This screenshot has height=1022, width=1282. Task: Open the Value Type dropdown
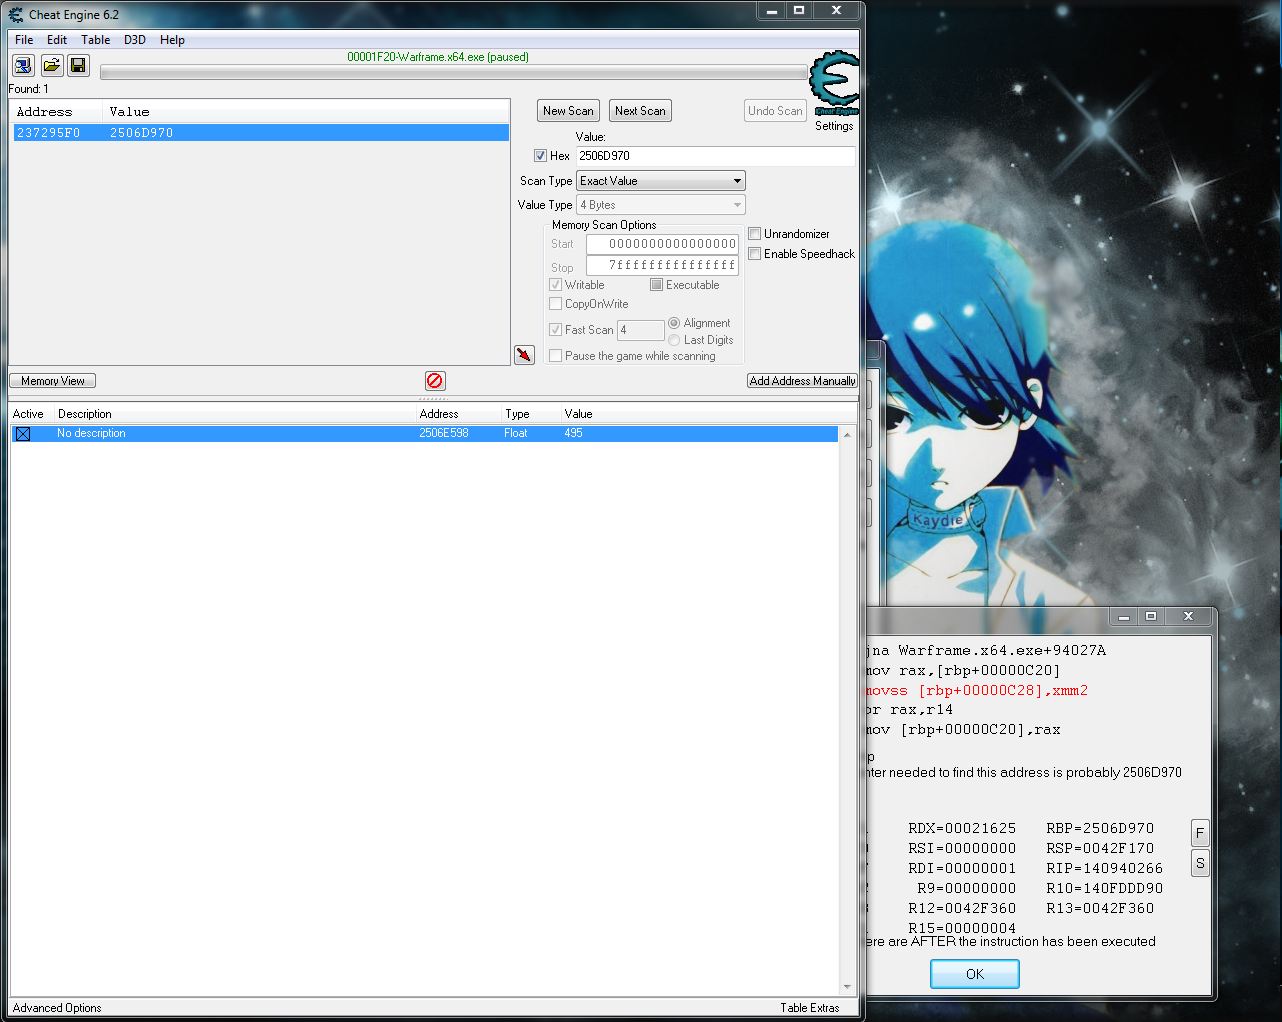tap(661, 205)
